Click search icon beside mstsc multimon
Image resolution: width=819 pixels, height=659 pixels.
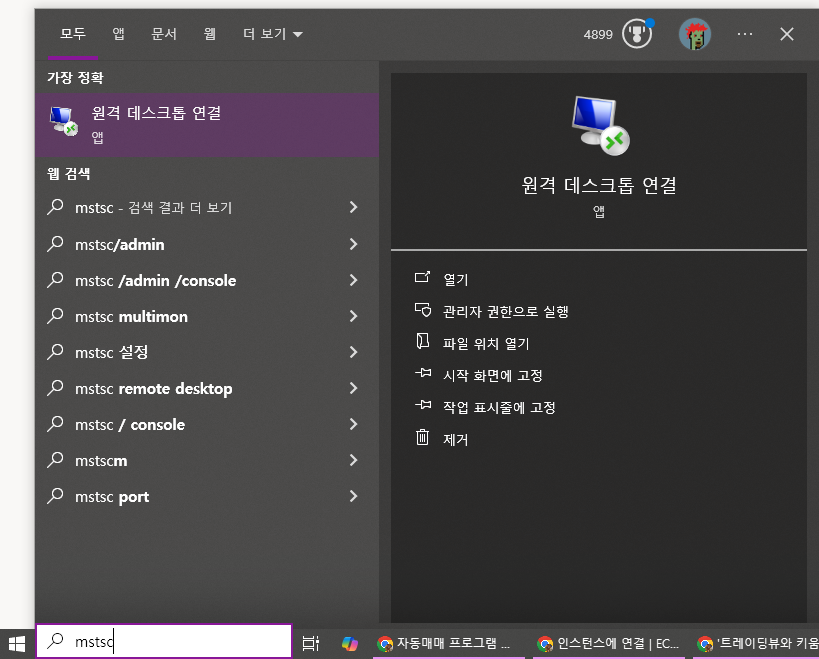click(55, 316)
